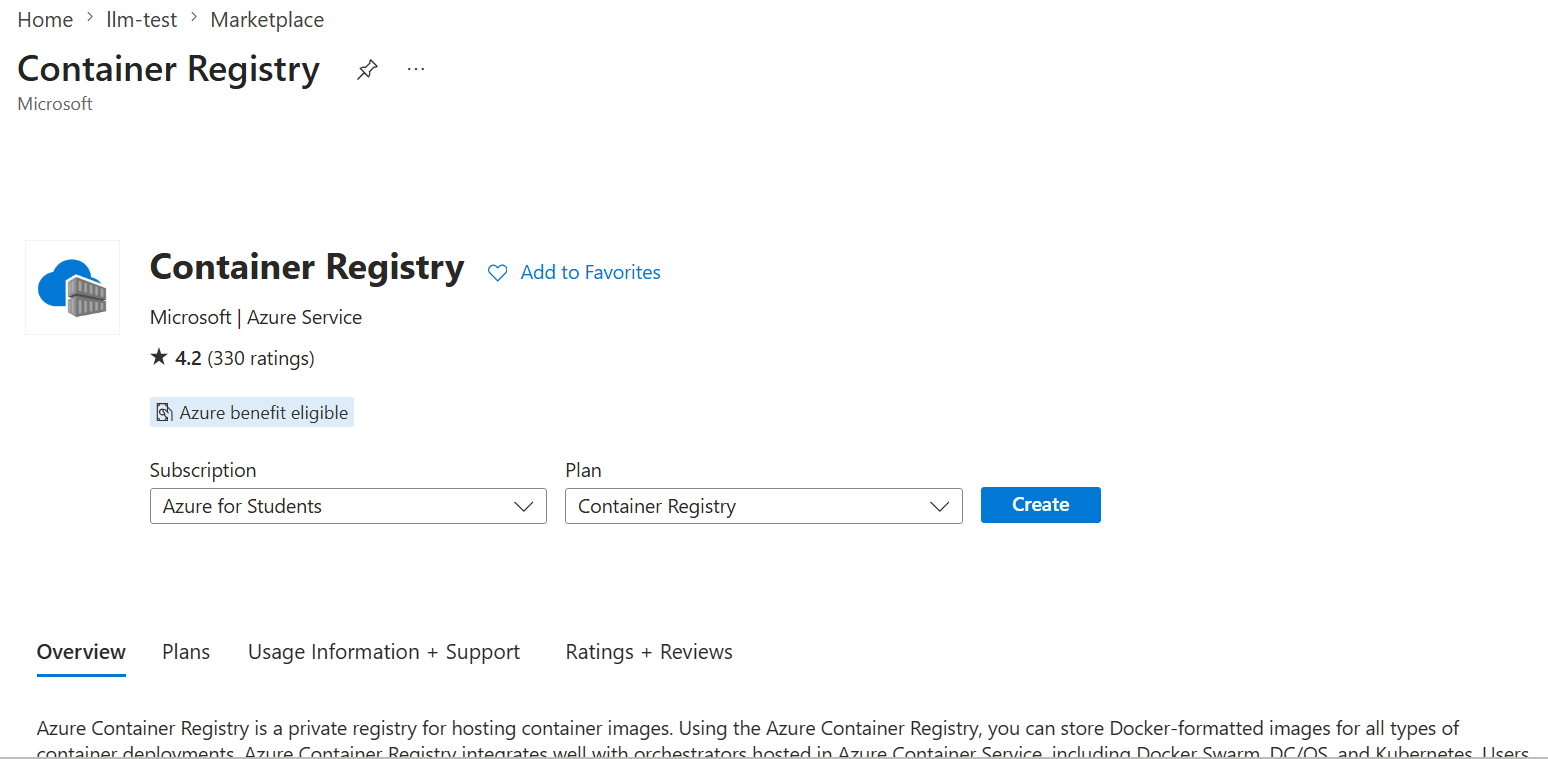Click the Azure benefit eligible badge icon
The image size is (1548, 759).
pyautogui.click(x=165, y=413)
